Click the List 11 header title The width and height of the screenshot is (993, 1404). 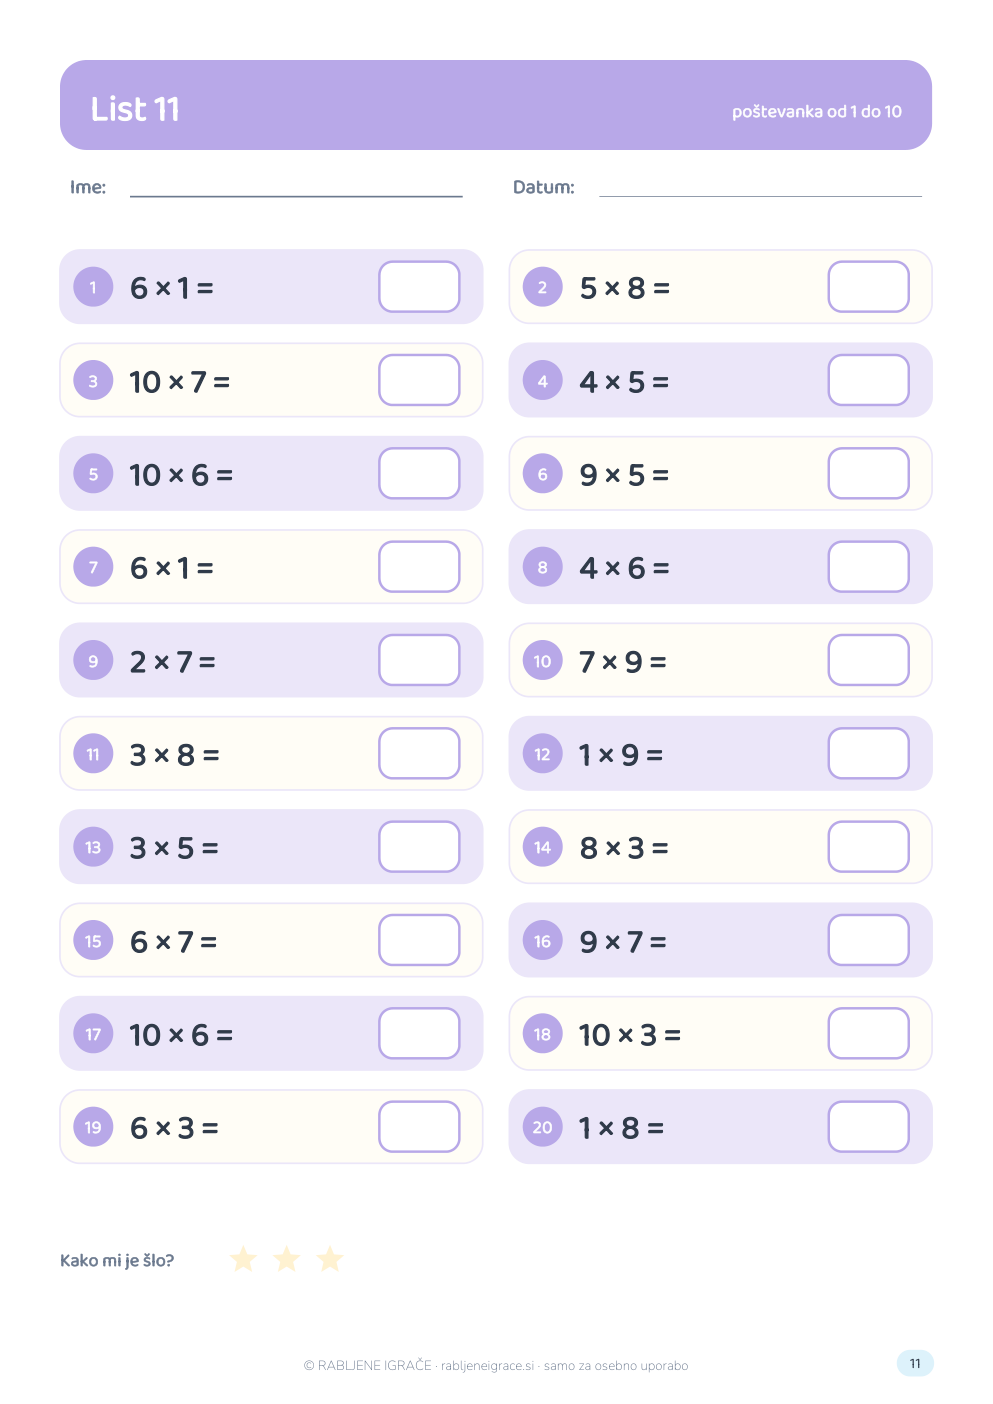pyautogui.click(x=135, y=109)
